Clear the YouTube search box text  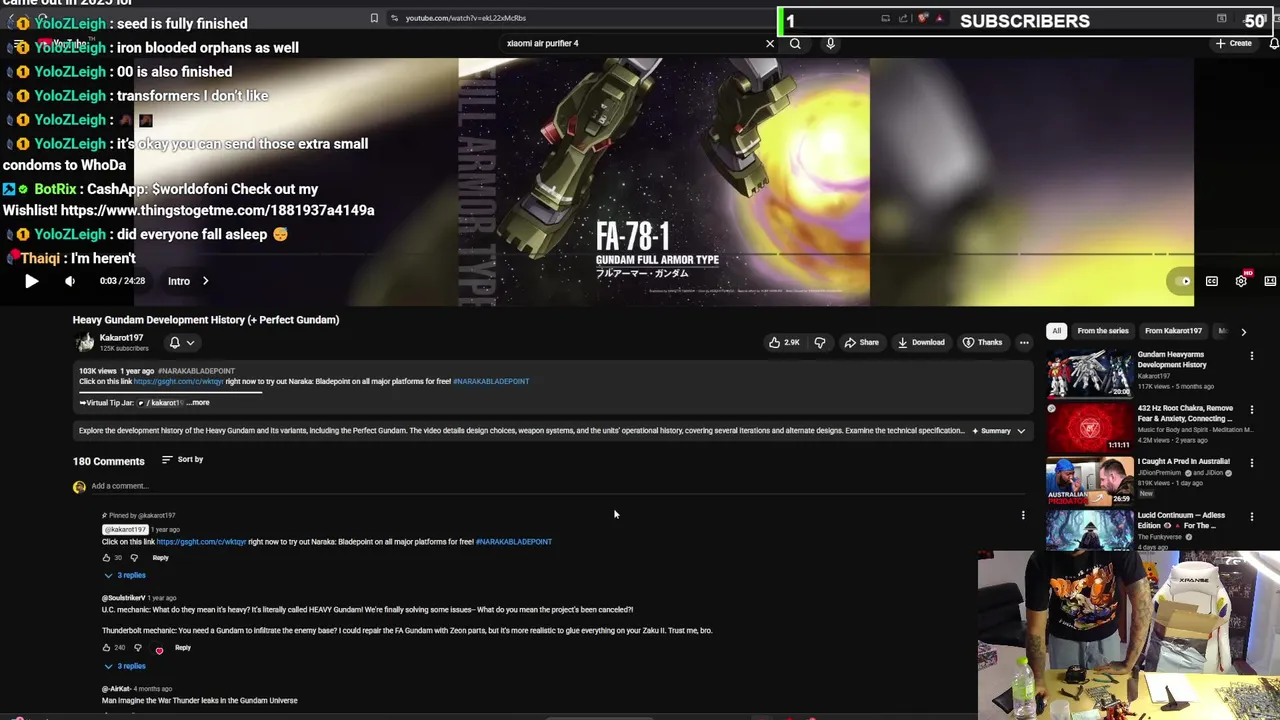pos(770,43)
